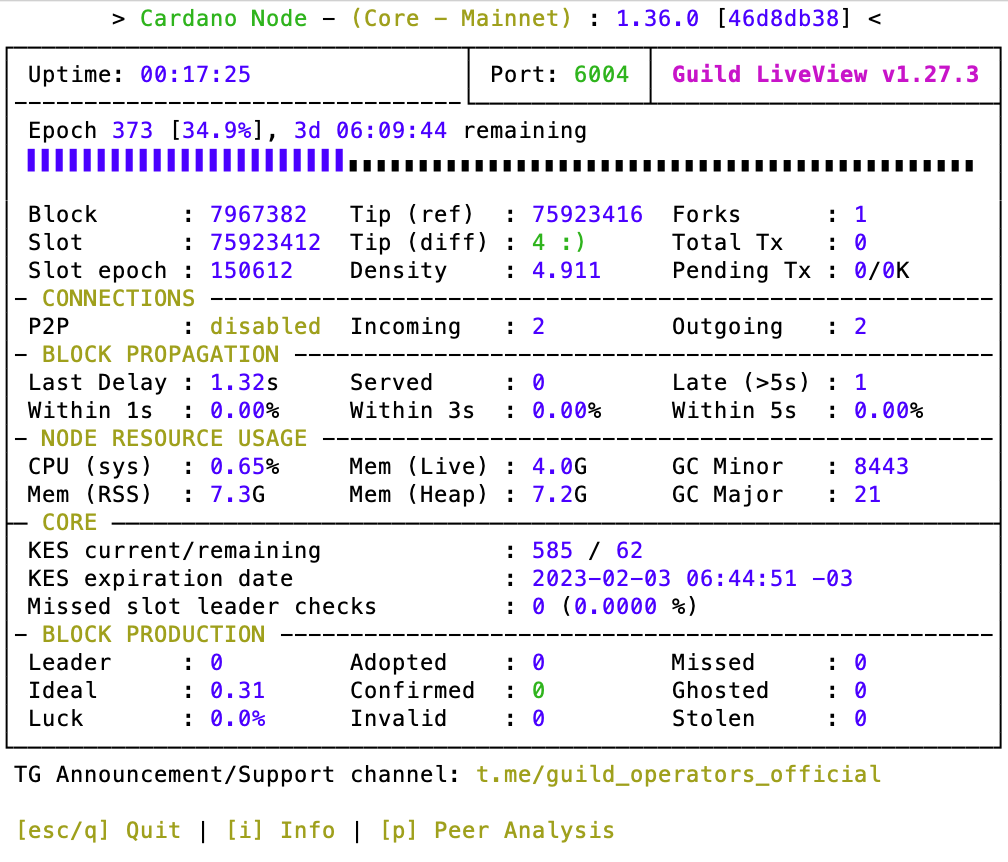
Task: Select the Ideal value 0.31
Action: 237,690
